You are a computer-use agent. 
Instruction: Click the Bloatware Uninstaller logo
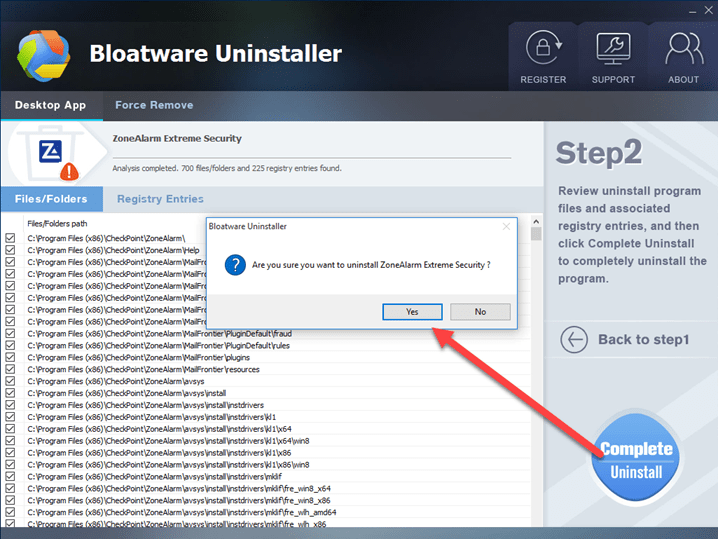tap(44, 56)
